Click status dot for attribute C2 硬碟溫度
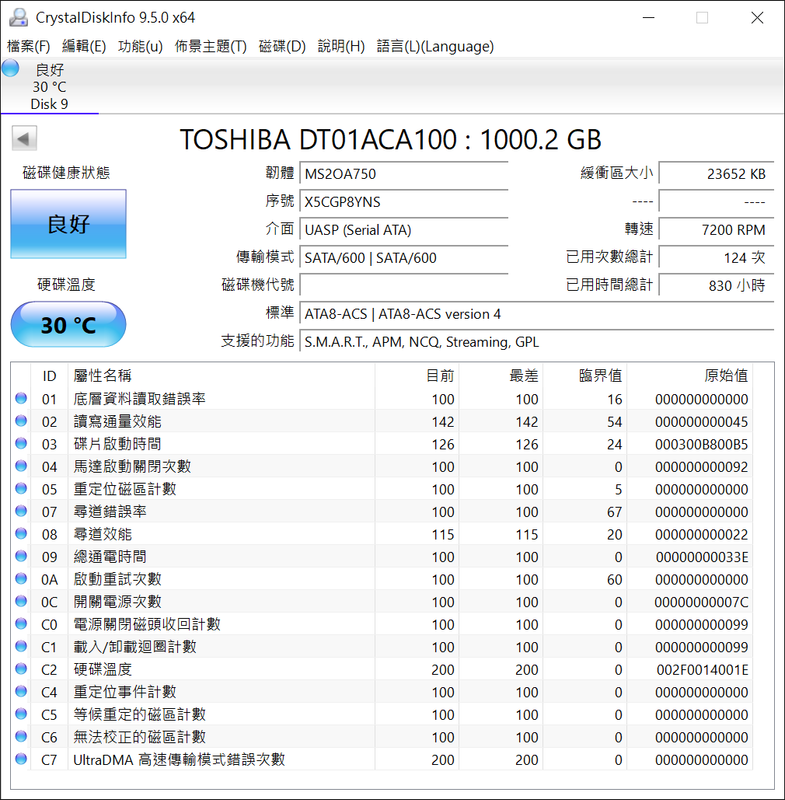 coord(21,668)
